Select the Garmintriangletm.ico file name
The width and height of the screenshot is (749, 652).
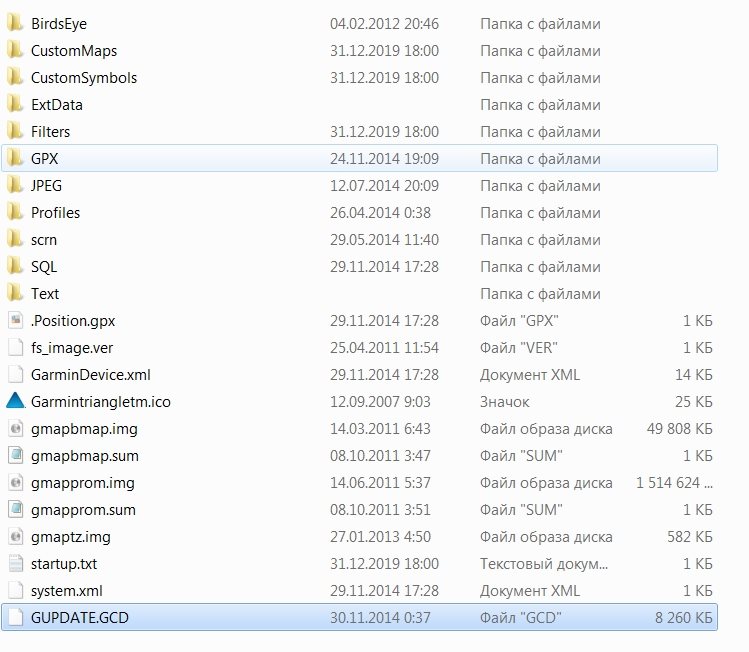click(x=101, y=402)
